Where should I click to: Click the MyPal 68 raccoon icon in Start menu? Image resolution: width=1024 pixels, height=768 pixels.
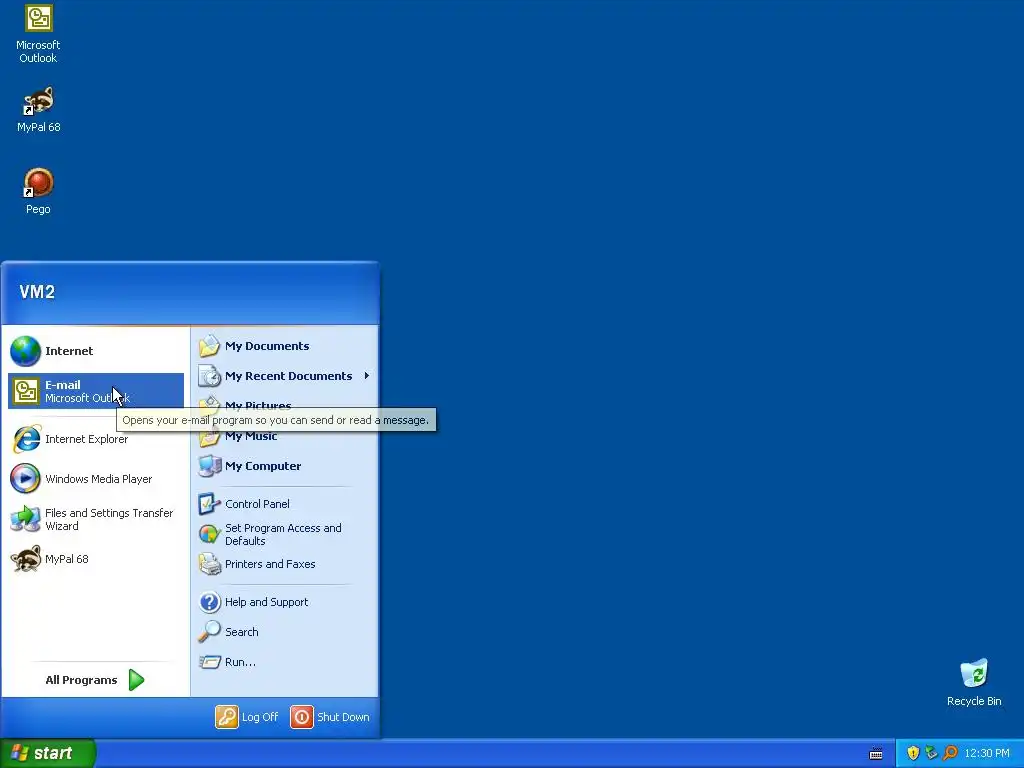coord(25,559)
